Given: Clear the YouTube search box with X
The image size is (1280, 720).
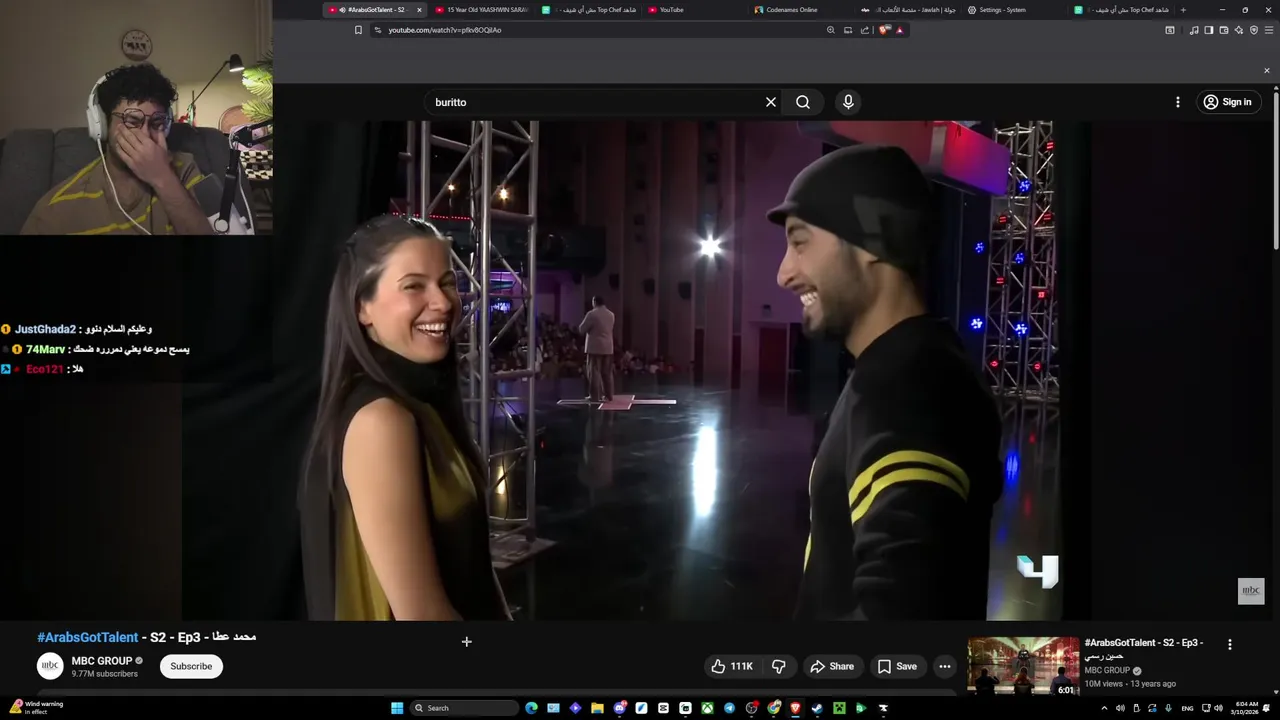Looking at the screenshot, I should click(x=771, y=102).
